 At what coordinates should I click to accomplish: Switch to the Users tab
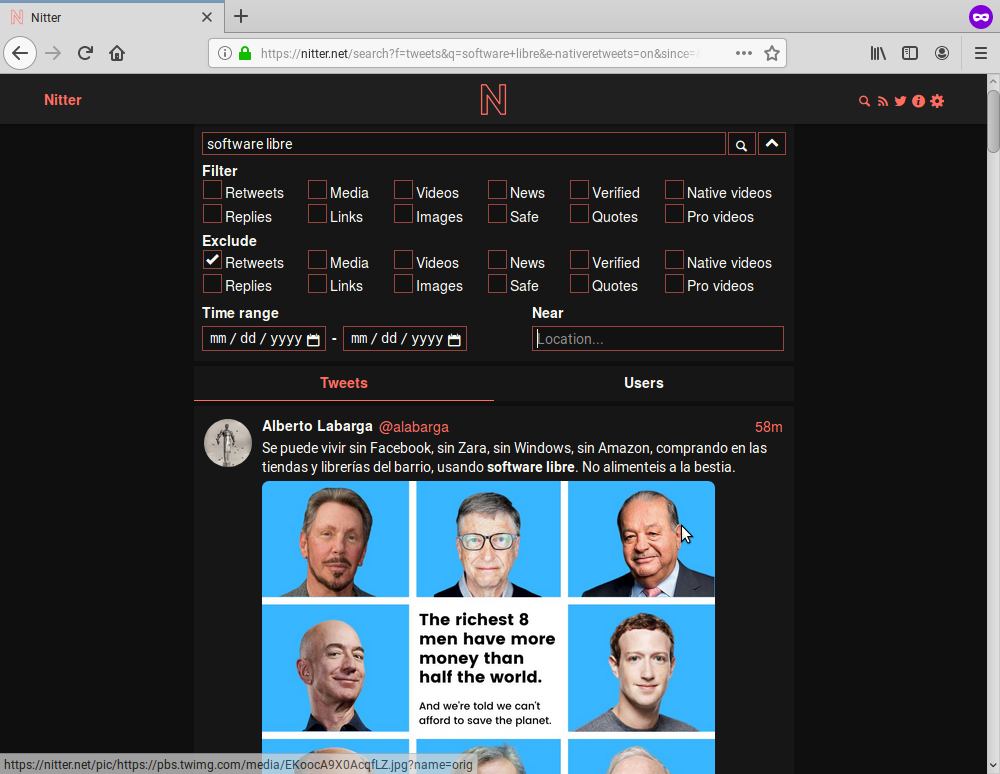click(643, 383)
